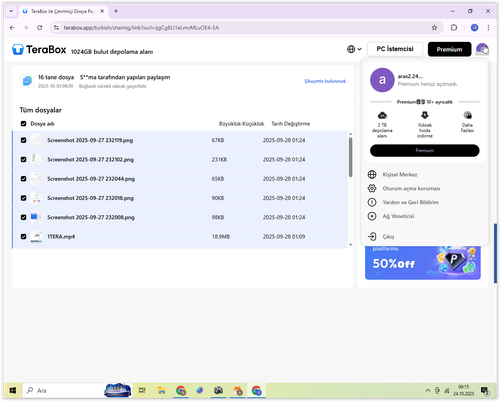Open thumbnail of 1TERA.mp4 video

pos(36,237)
